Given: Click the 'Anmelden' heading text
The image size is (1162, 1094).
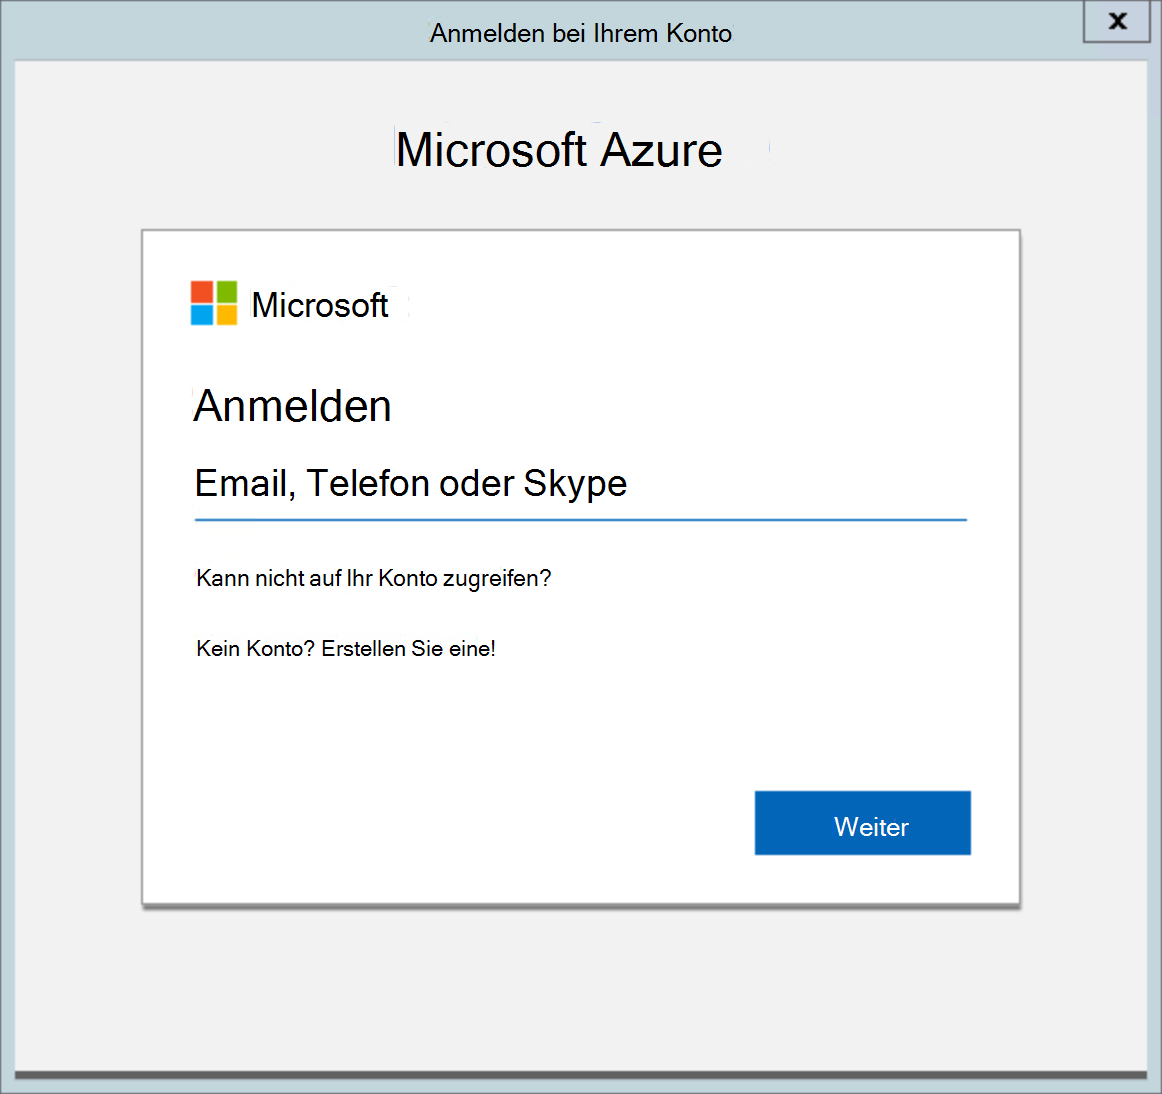Looking at the screenshot, I should click(x=292, y=406).
